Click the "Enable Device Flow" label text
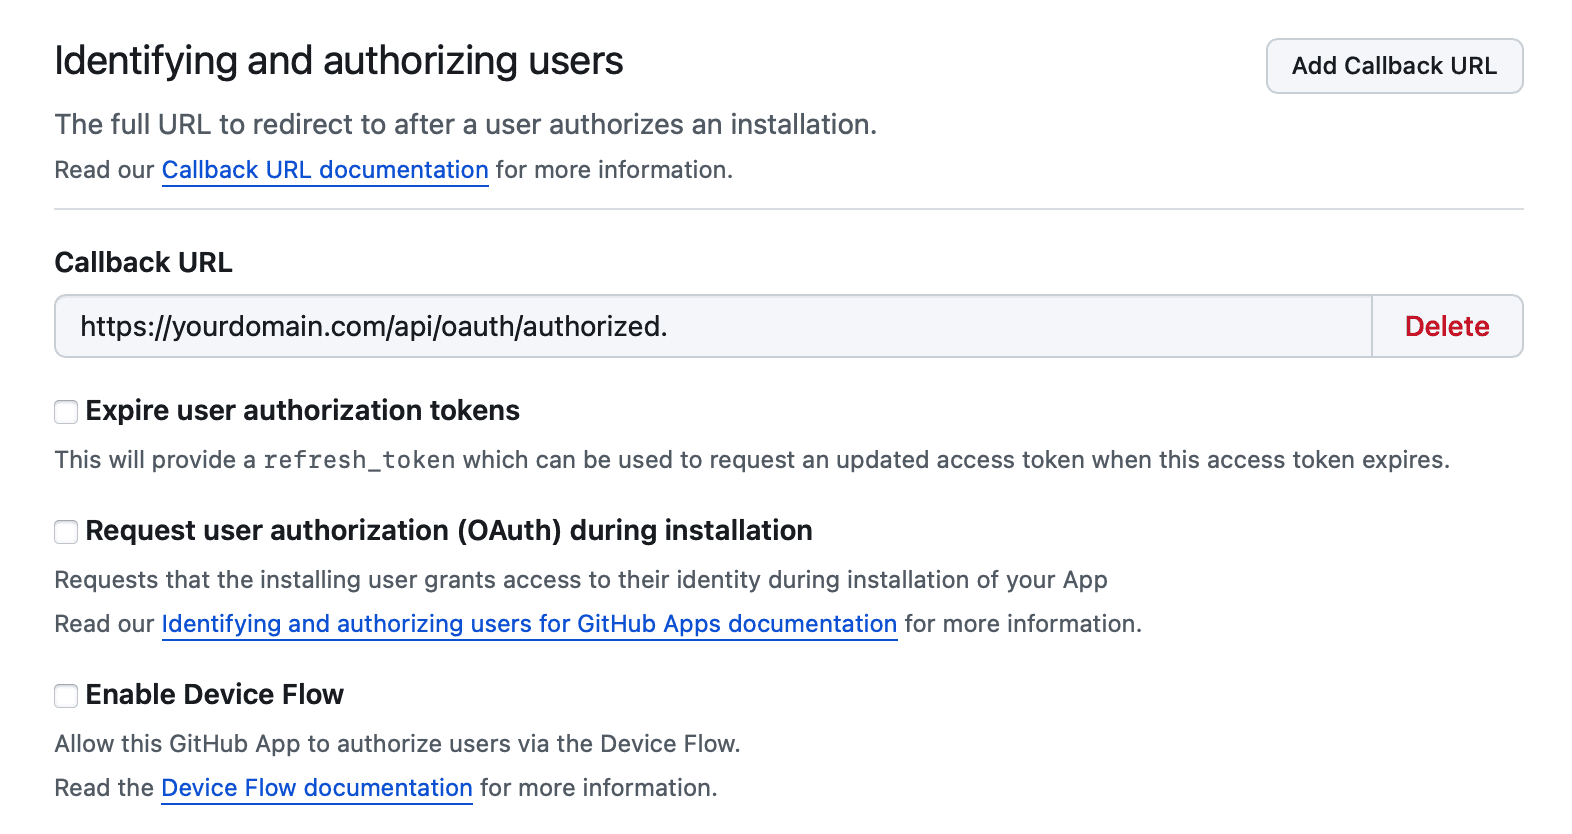The height and width of the screenshot is (834, 1572). pos(215,695)
